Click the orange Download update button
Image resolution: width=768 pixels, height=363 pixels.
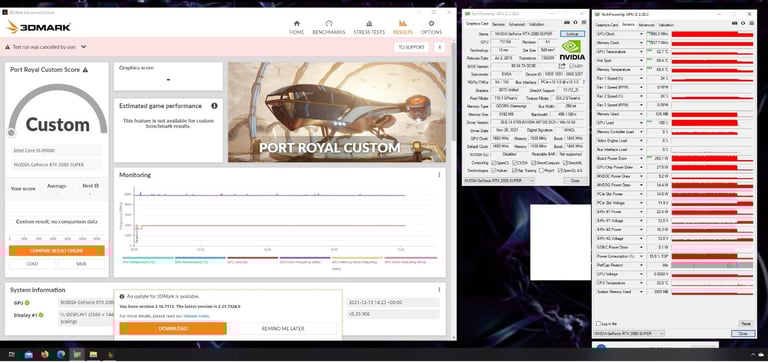(173, 328)
